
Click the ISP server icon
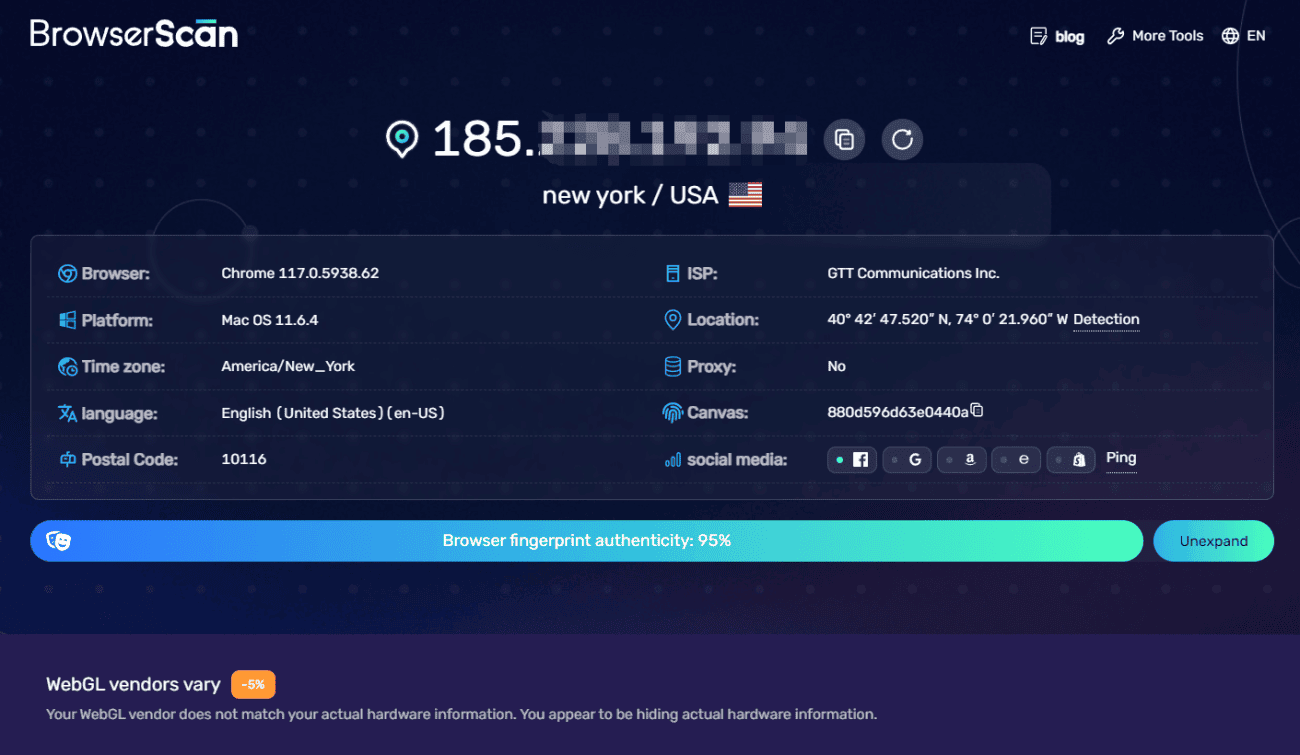[x=673, y=274]
